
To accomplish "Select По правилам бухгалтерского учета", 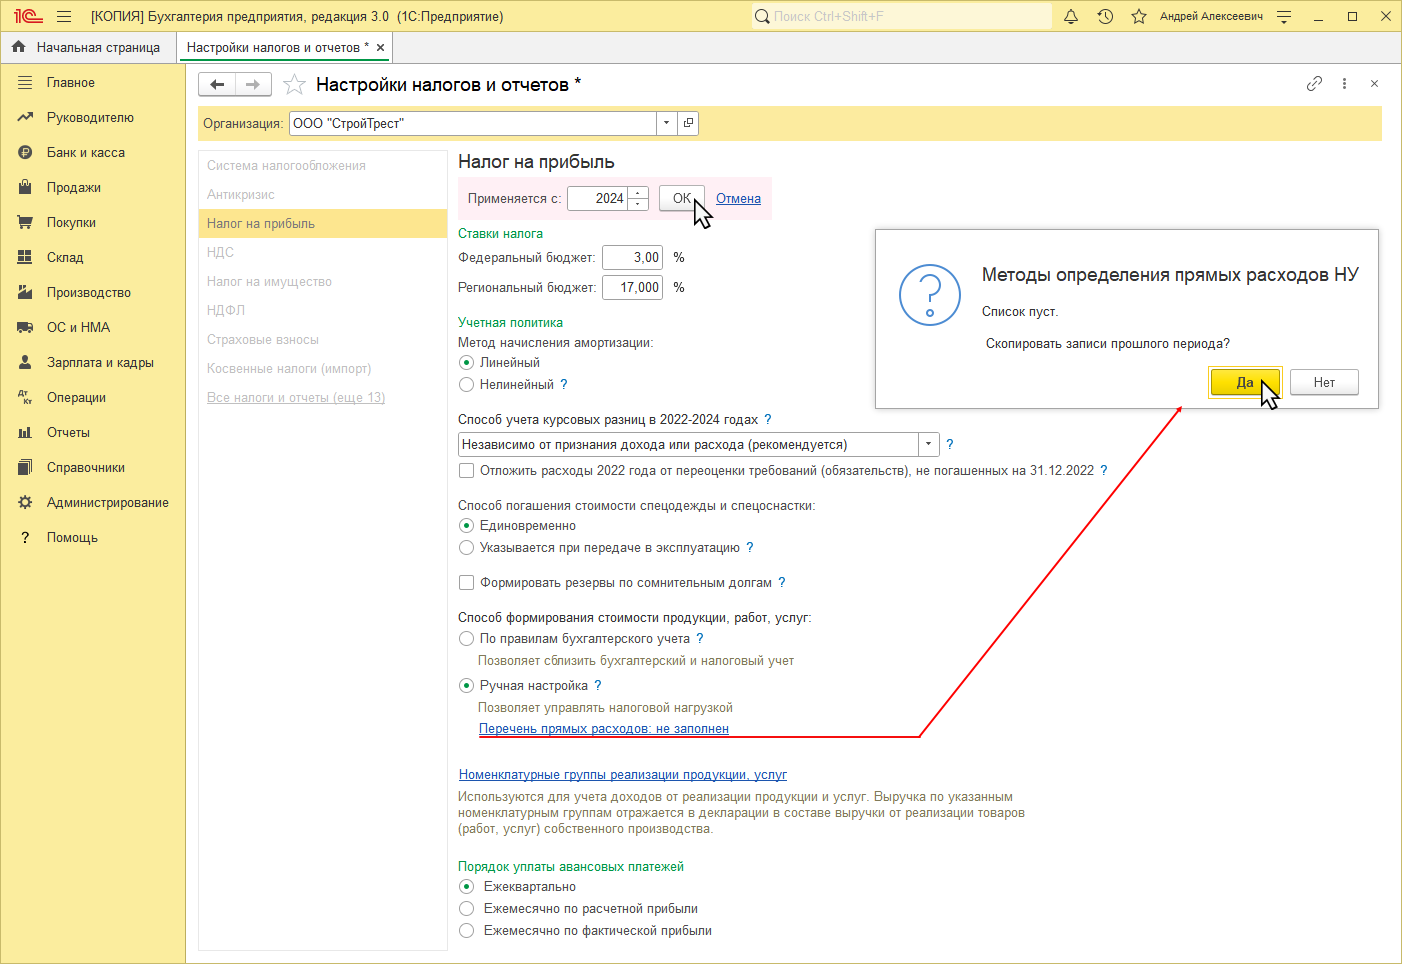I will 466,639.
